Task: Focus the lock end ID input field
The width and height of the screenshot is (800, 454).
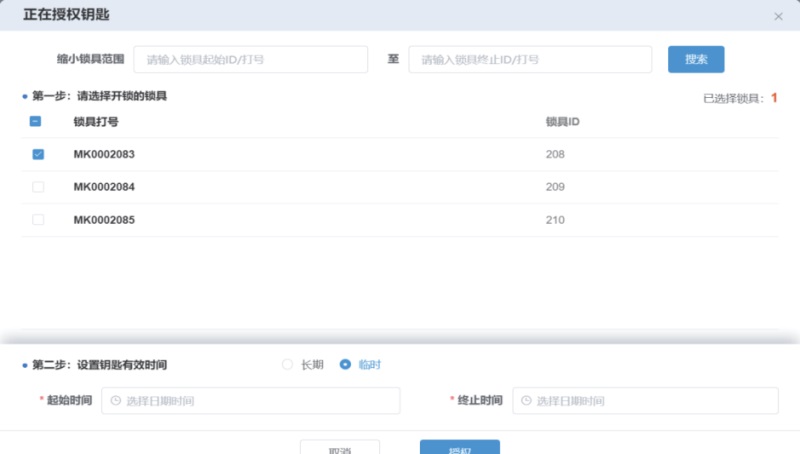Action: point(530,60)
